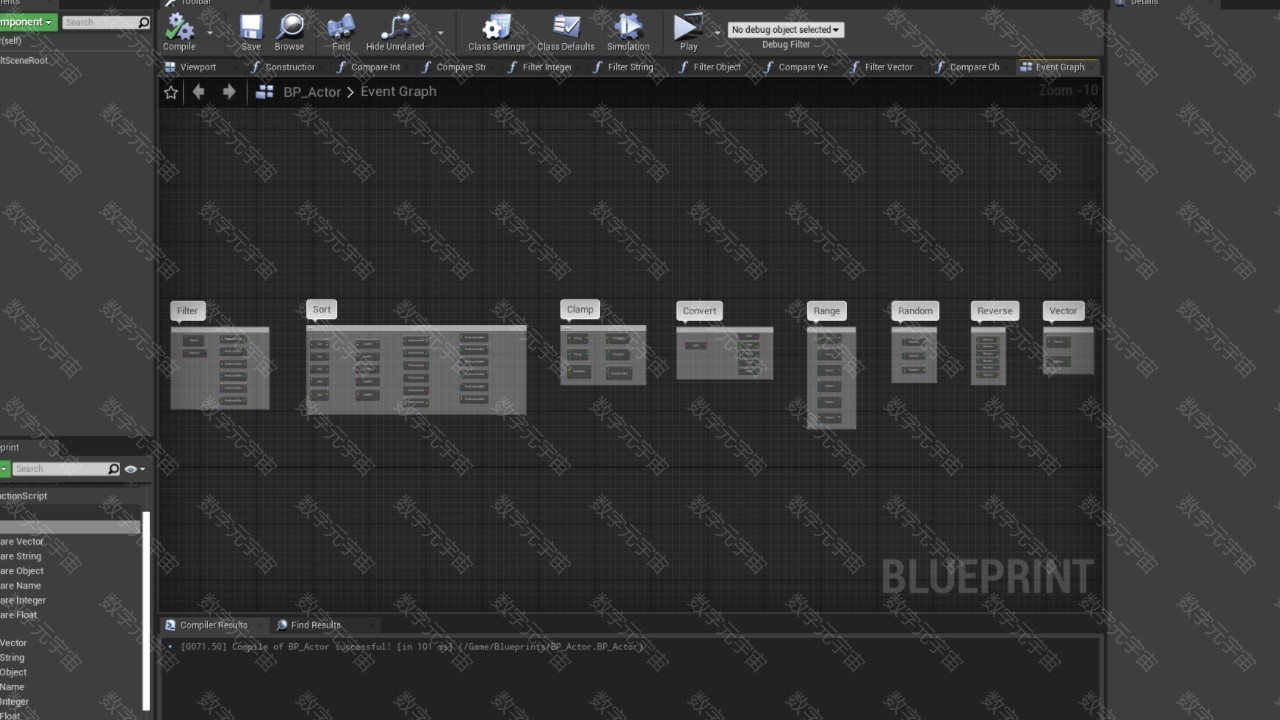The width and height of the screenshot is (1280, 720).
Task: Open Hide Unrelated options dropdown arrow
Action: click(440, 32)
